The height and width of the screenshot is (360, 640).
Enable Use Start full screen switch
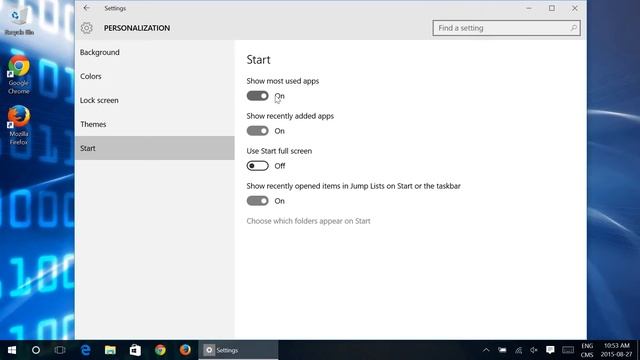coord(258,166)
